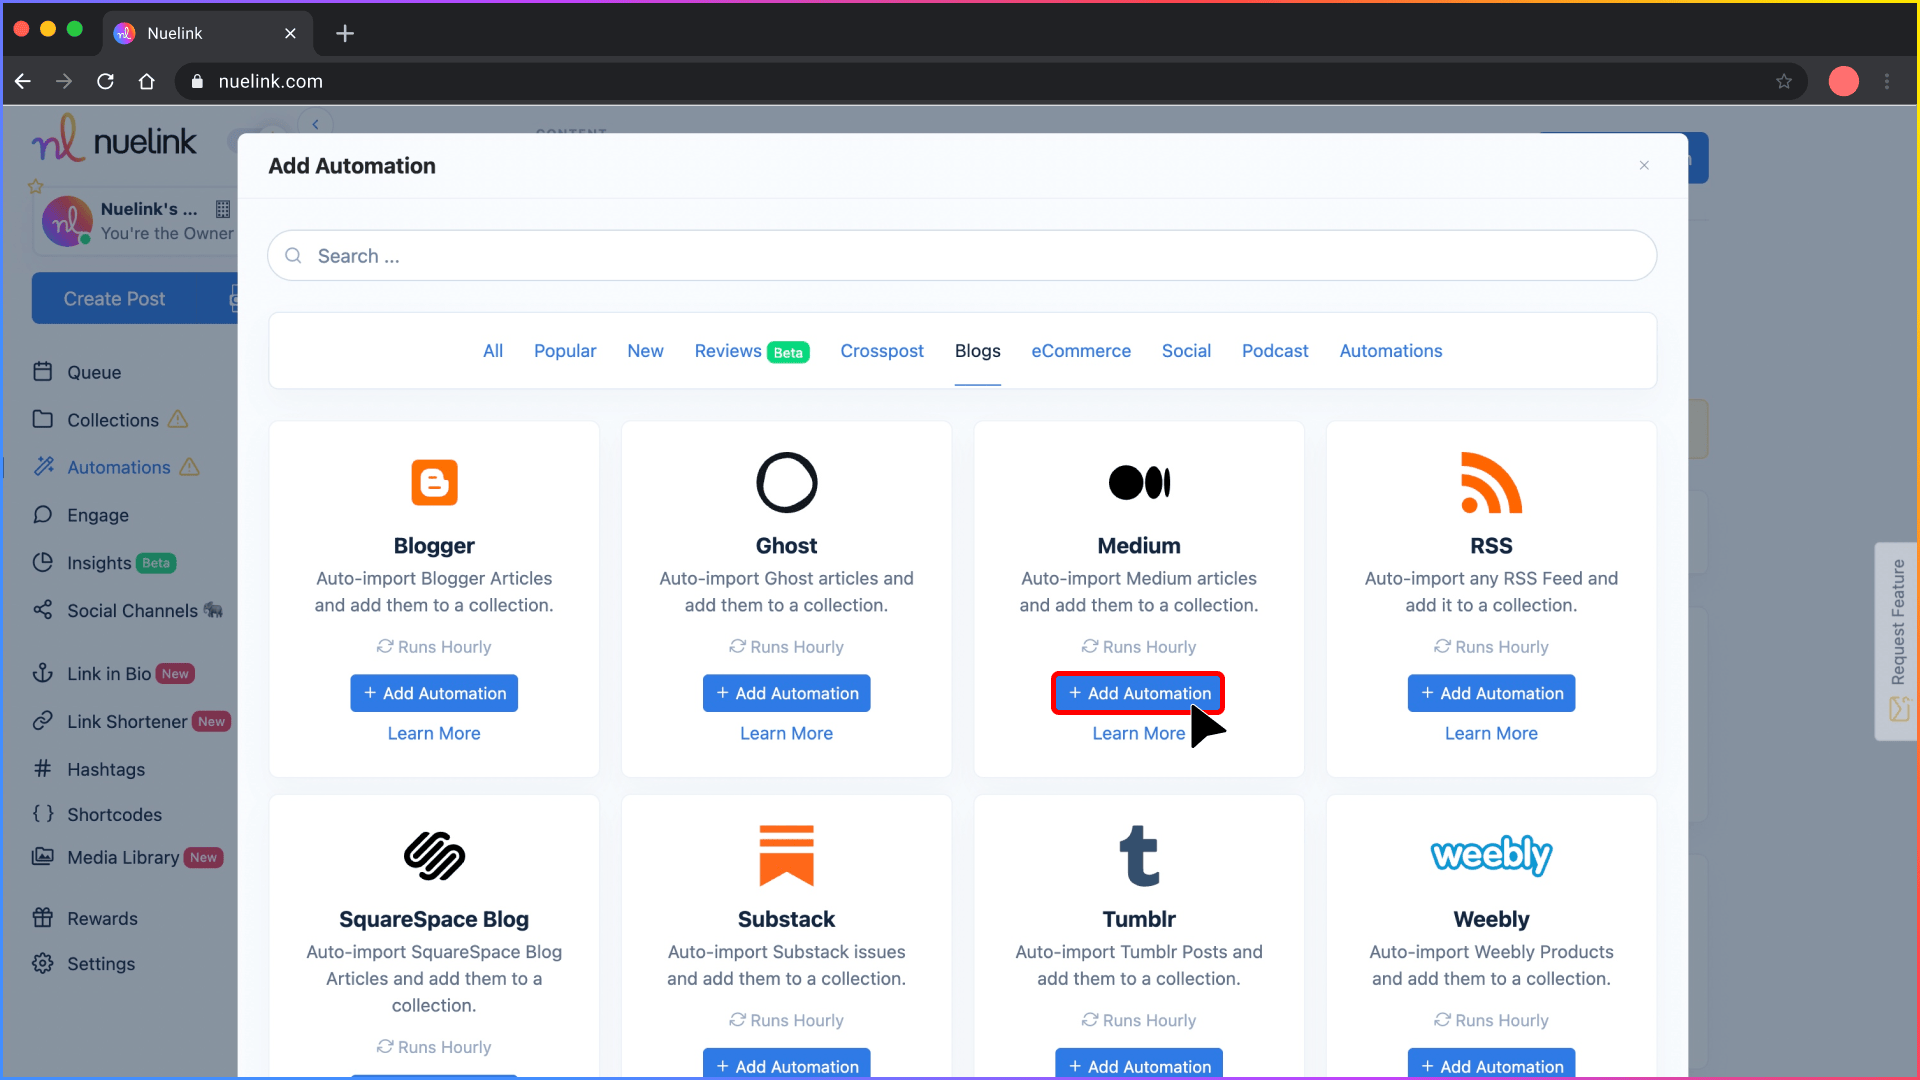Viewport: 1920px width, 1080px height.
Task: Click the Link in Bio anchor icon
Action: (42, 674)
